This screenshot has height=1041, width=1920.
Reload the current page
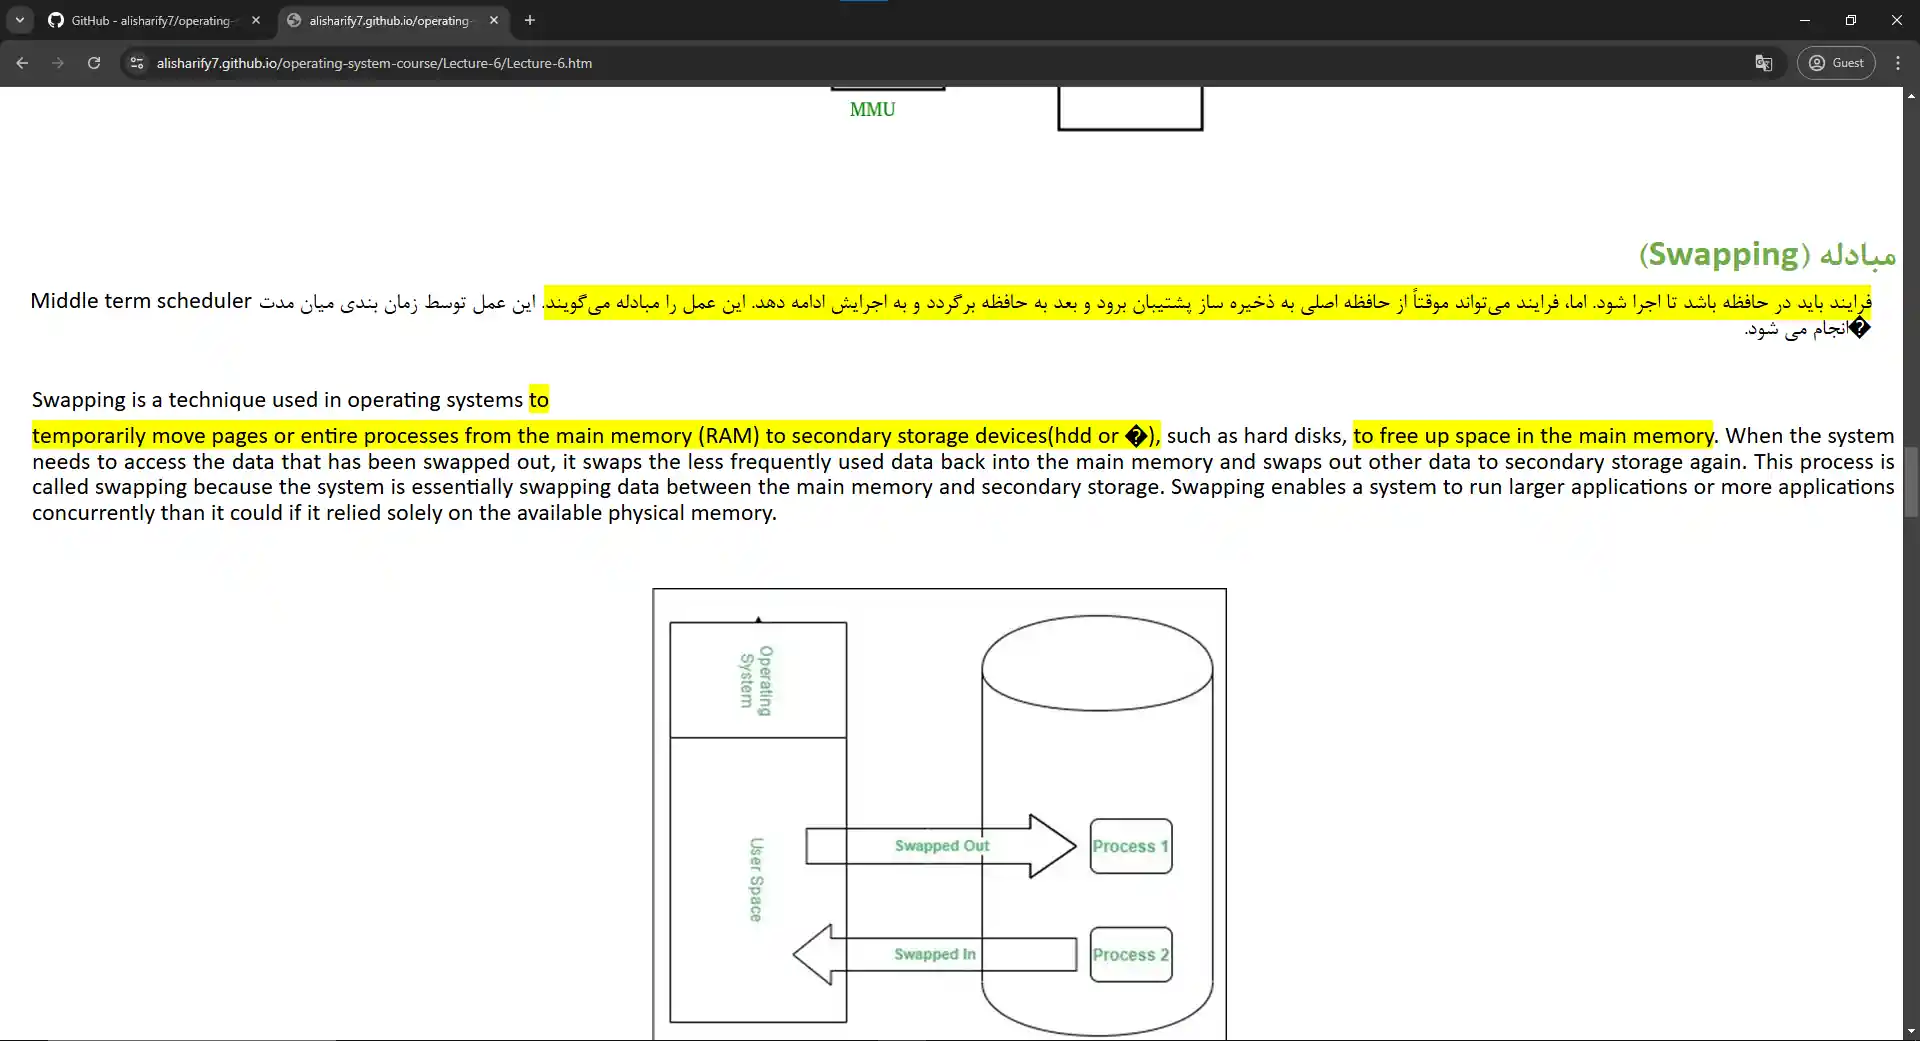[94, 63]
